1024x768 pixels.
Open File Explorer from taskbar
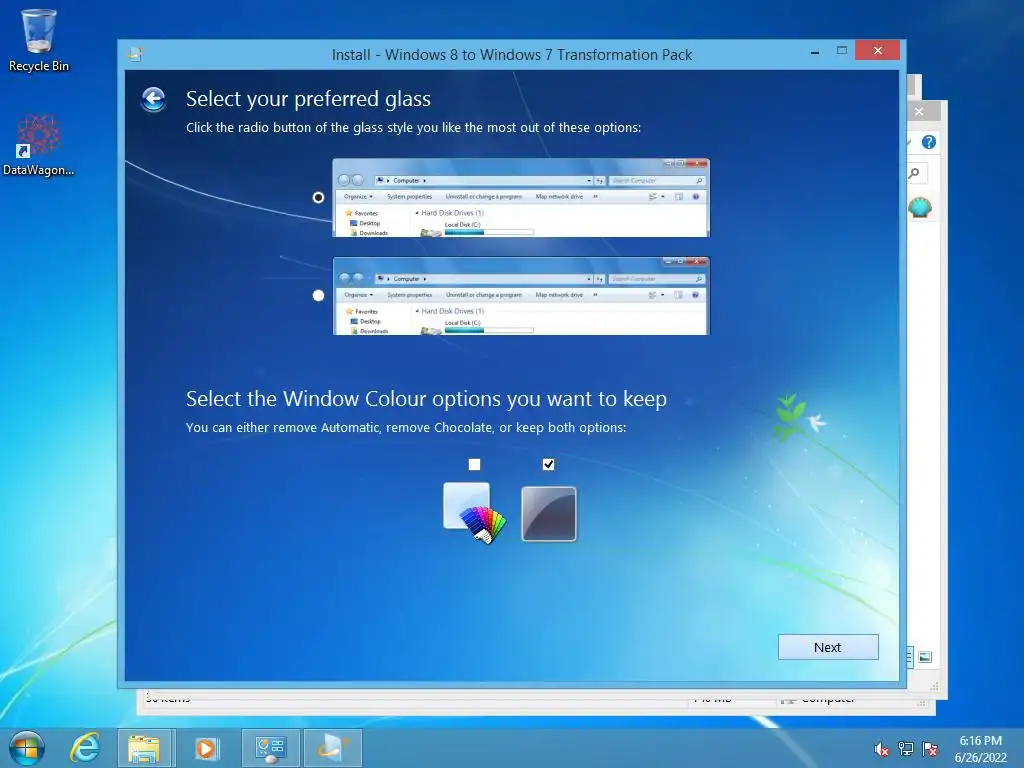145,748
